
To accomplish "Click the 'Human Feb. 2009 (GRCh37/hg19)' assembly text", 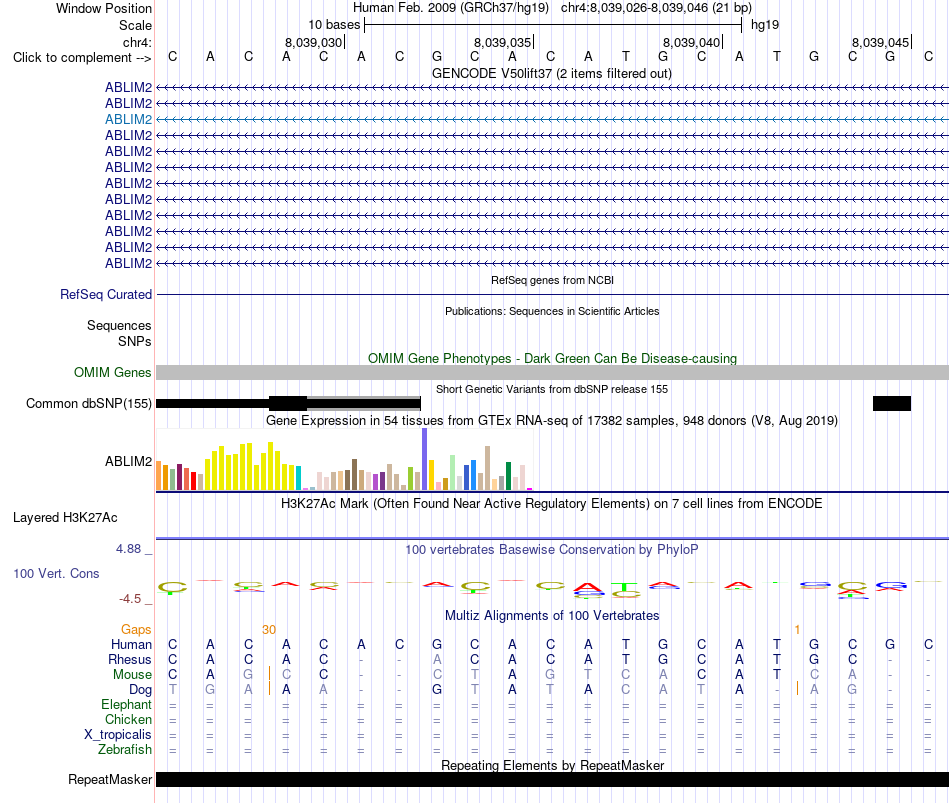I will 451,8.
